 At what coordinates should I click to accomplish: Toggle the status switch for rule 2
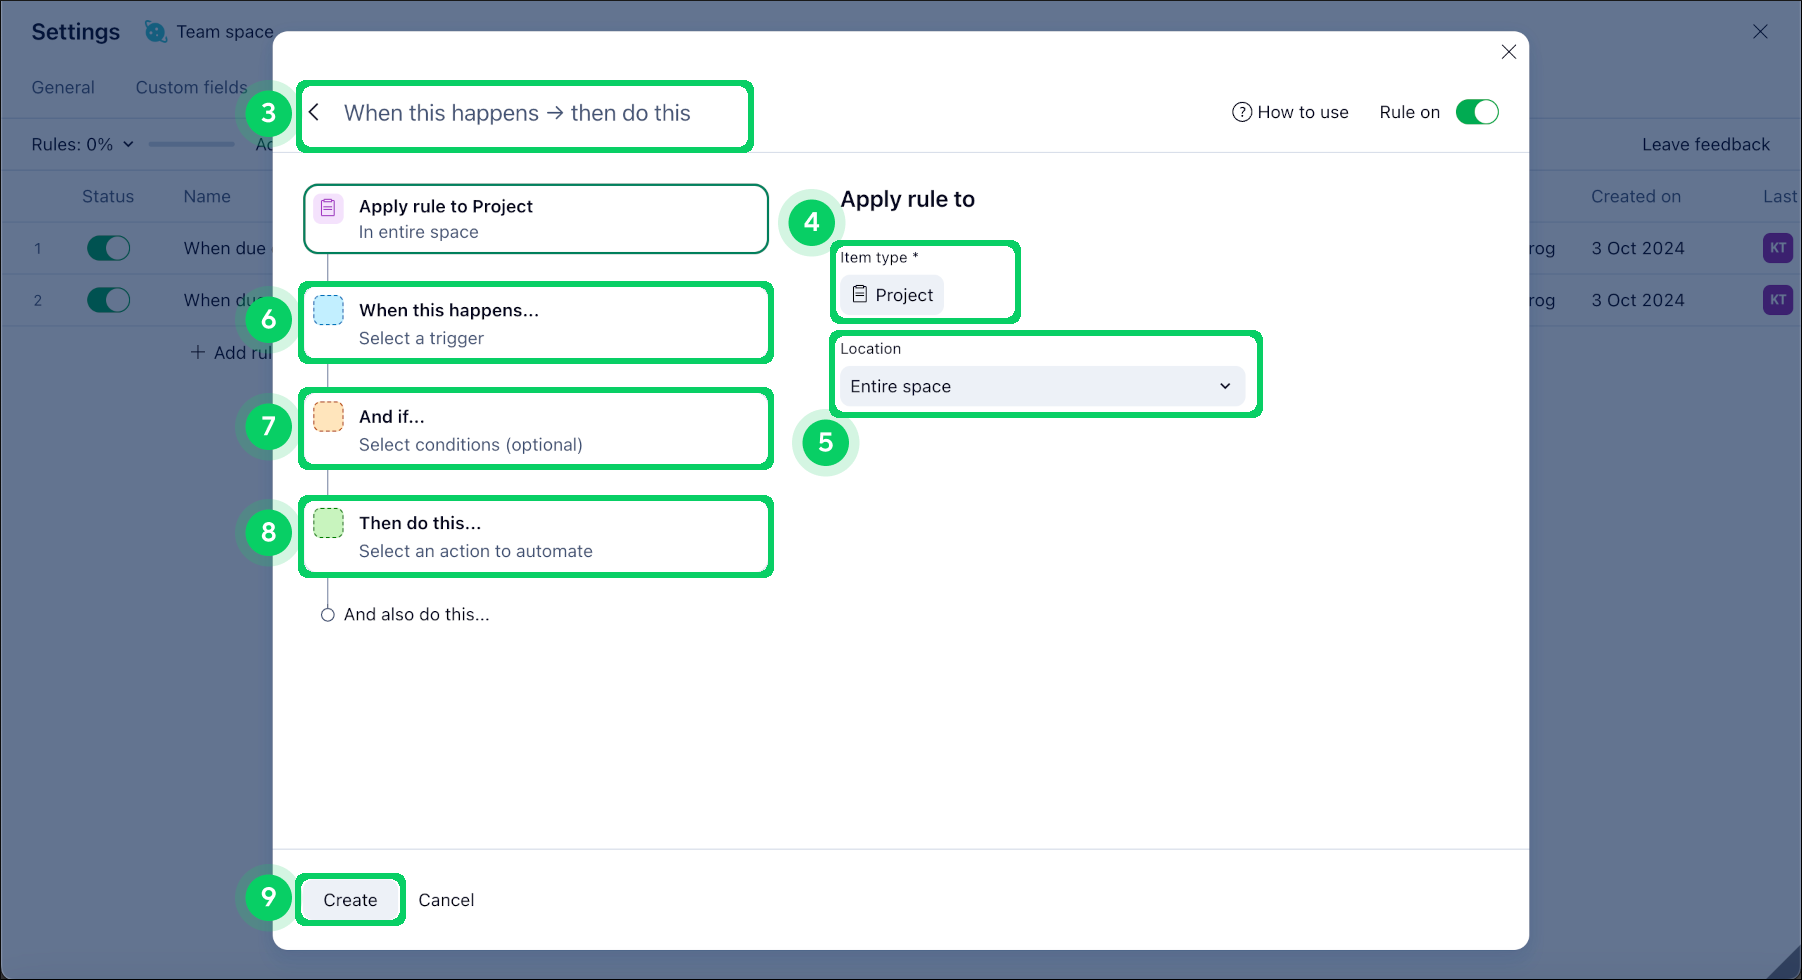click(x=108, y=300)
